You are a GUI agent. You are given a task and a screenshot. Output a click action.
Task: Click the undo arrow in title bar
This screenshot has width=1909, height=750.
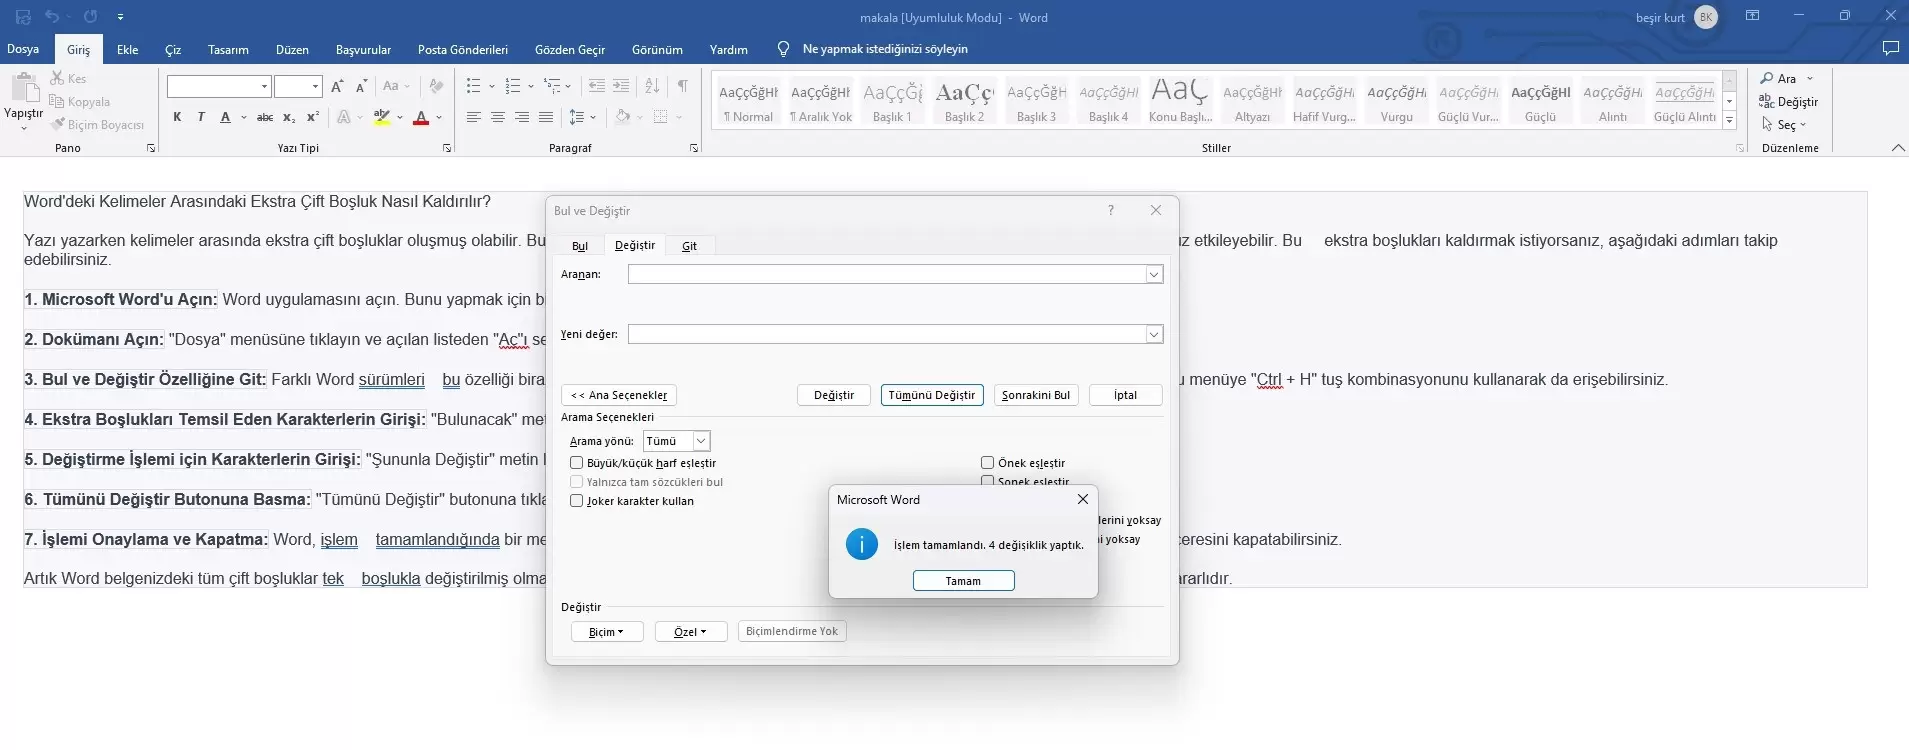coord(52,17)
